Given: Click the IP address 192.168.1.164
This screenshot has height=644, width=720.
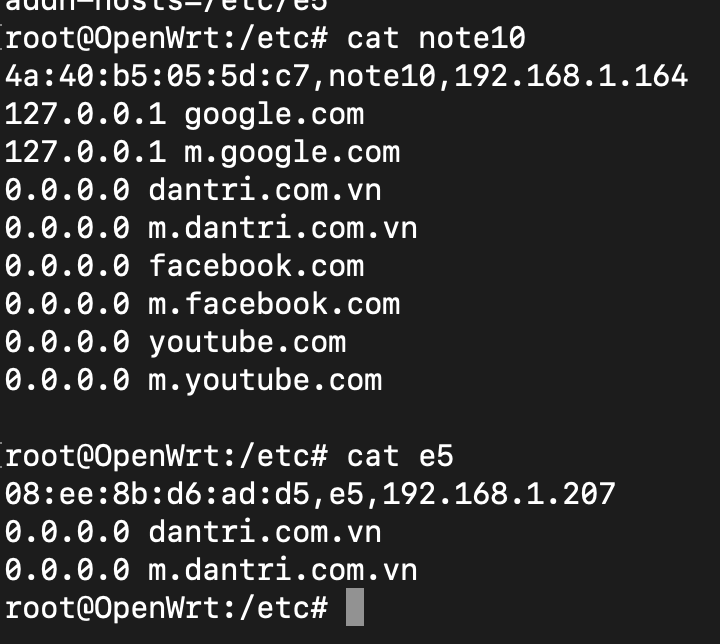Looking at the screenshot, I should (571, 76).
